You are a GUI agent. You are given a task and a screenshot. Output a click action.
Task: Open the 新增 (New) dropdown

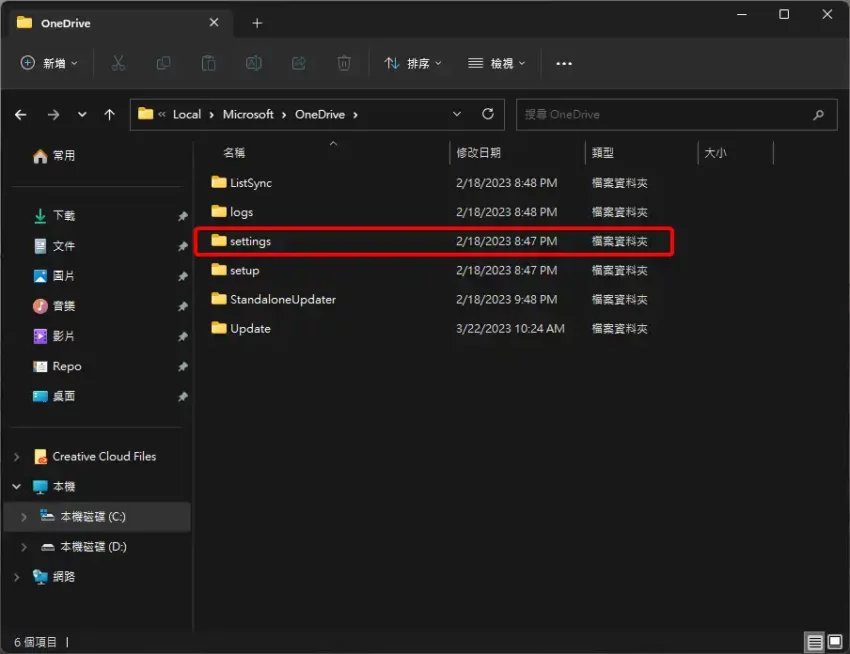[x=50, y=63]
